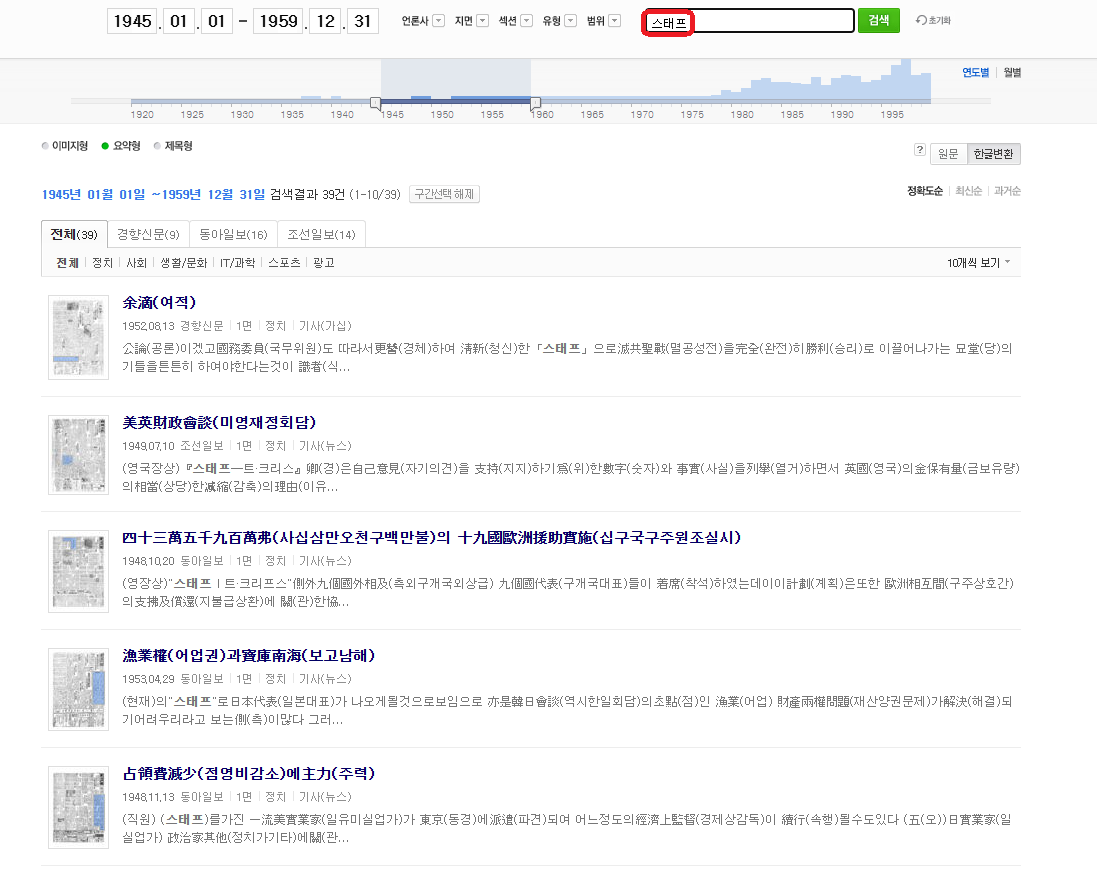Screen dimensions: 1097x873
Task: Open the 10개씩 보기 dropdown
Action: click(978, 262)
